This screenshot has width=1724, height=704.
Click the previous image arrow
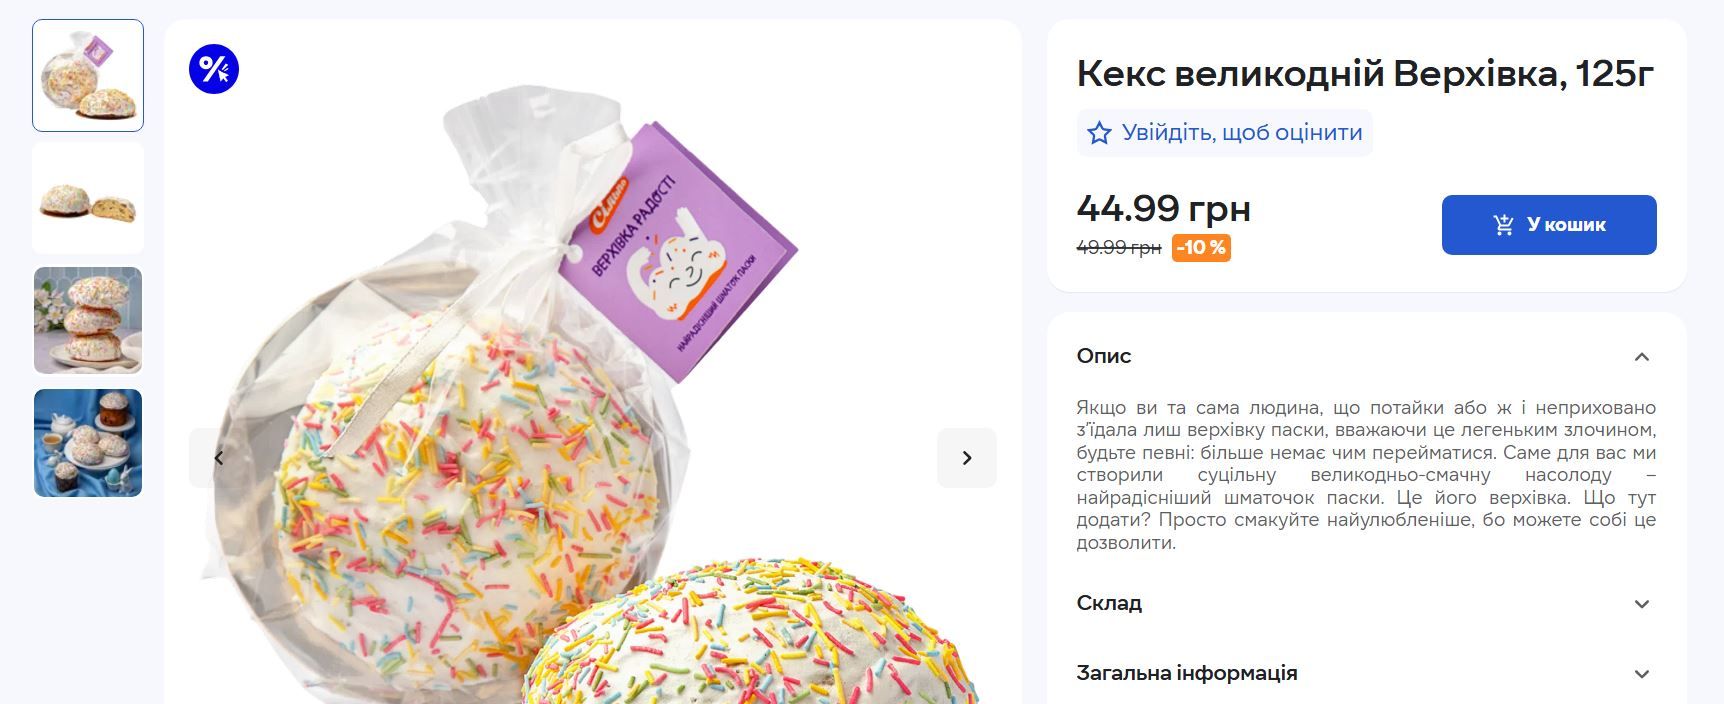click(x=219, y=457)
